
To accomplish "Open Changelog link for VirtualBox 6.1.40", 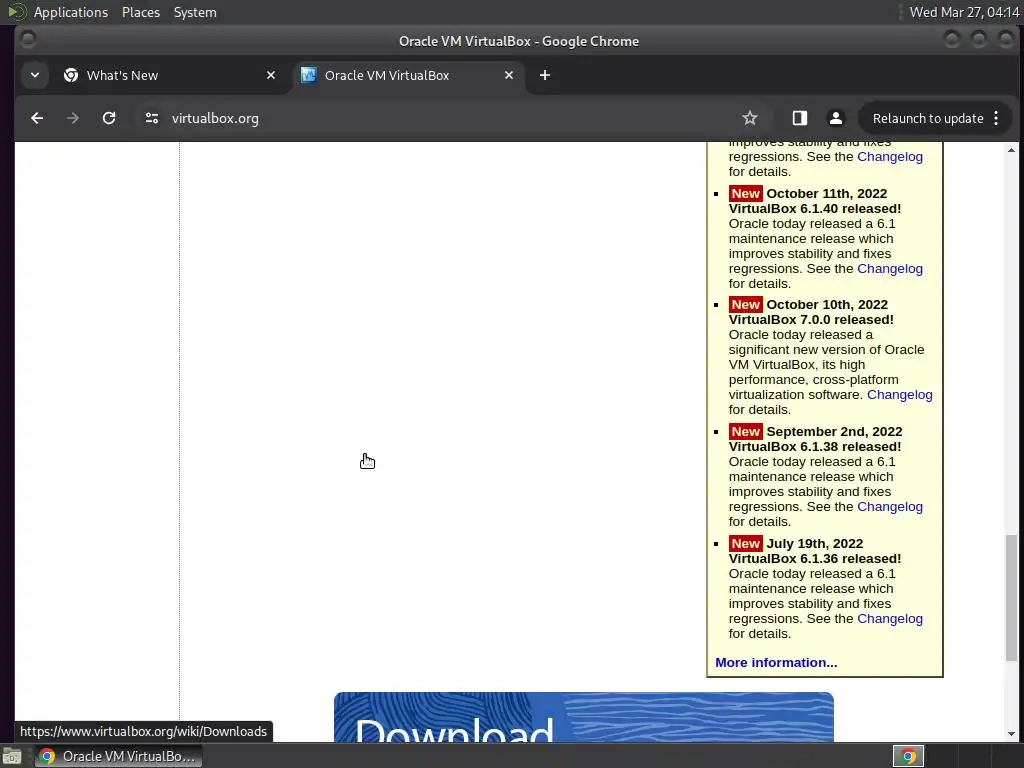I will (x=889, y=268).
